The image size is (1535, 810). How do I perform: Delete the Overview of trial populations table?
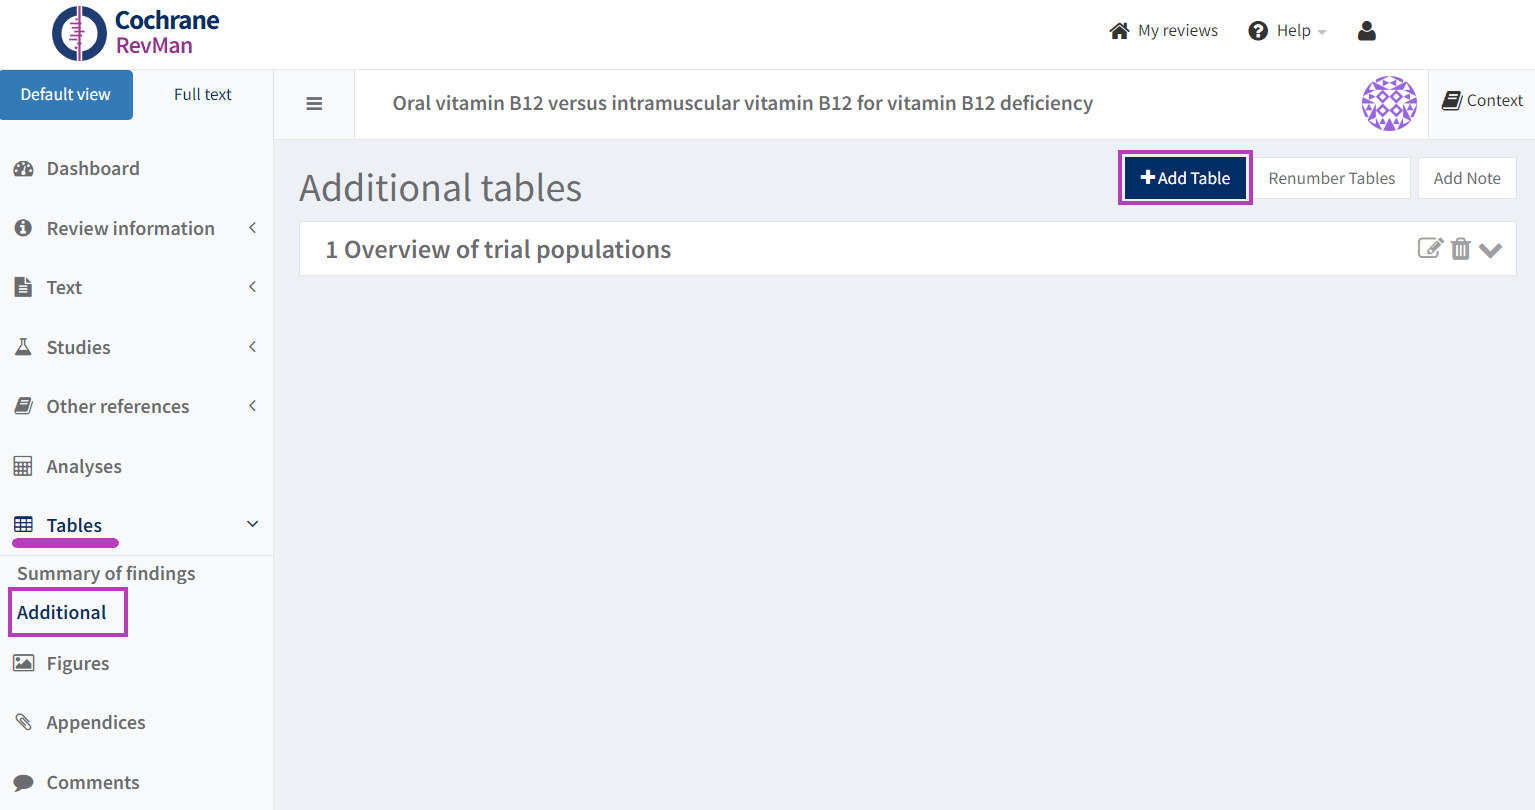[x=1461, y=249]
